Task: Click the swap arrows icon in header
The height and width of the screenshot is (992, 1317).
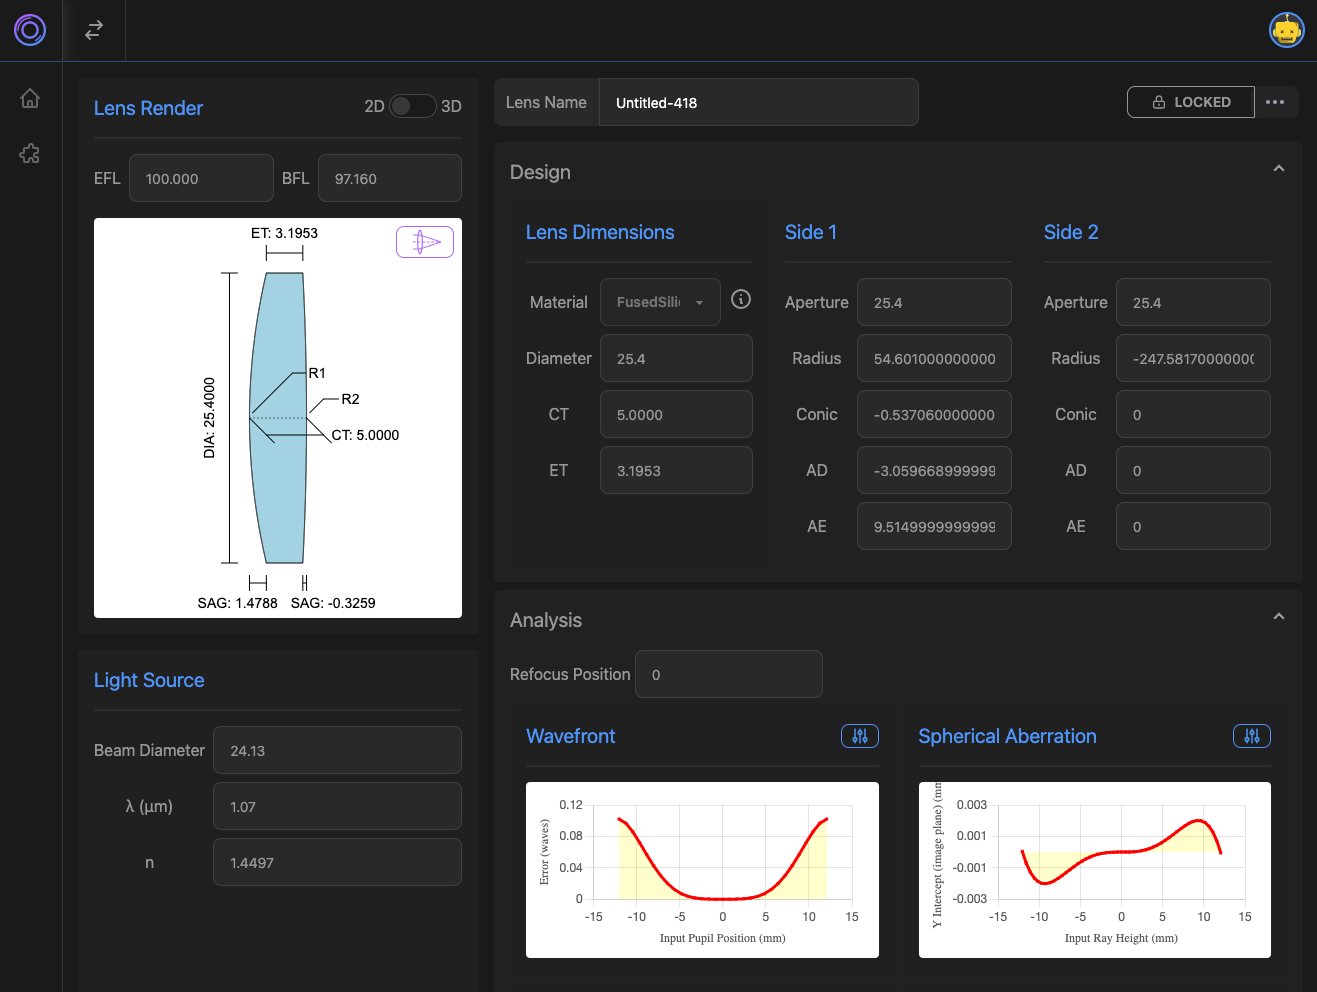Action: [94, 31]
